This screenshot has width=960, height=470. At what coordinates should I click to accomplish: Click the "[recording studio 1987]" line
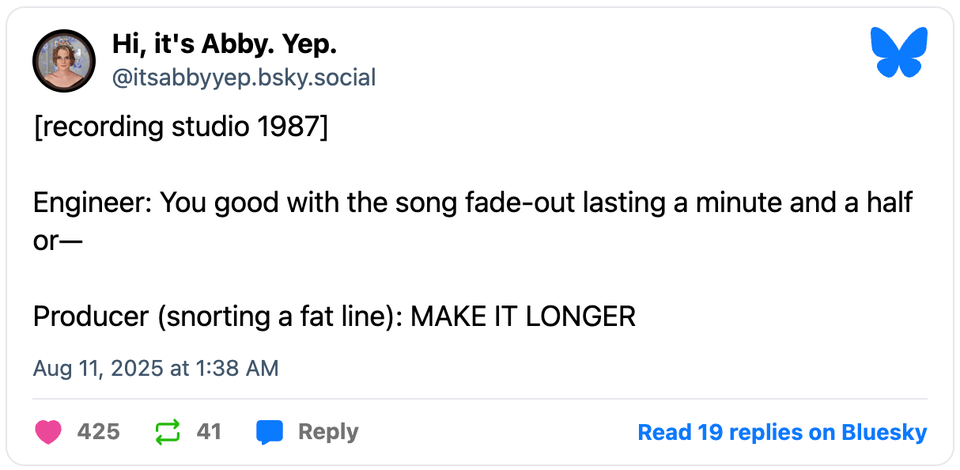click(180, 129)
